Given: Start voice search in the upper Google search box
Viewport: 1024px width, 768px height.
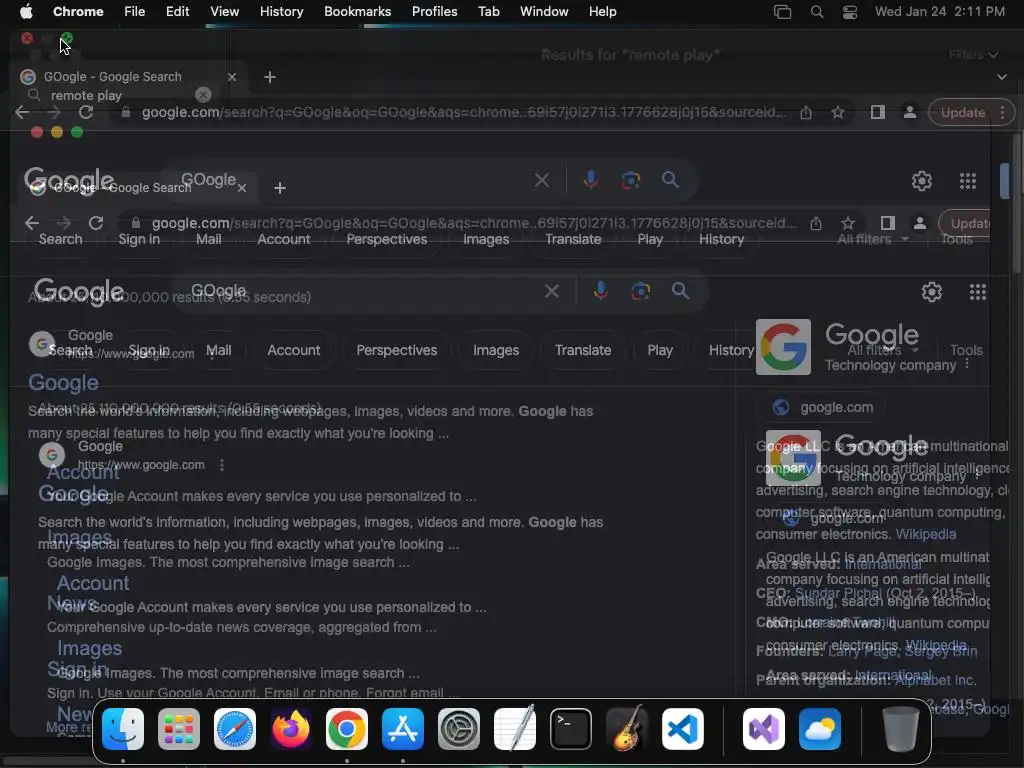Looking at the screenshot, I should [x=590, y=180].
